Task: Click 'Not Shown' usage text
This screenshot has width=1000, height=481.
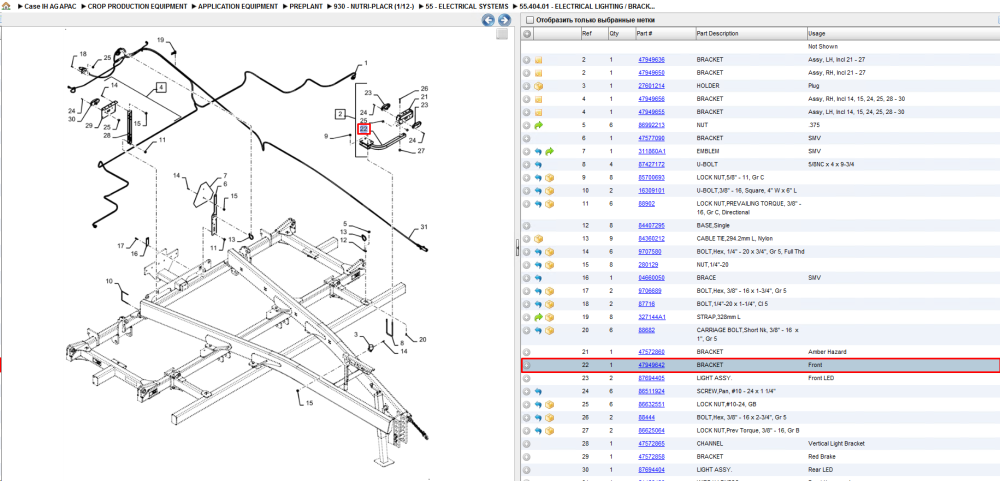Action: tap(823, 47)
